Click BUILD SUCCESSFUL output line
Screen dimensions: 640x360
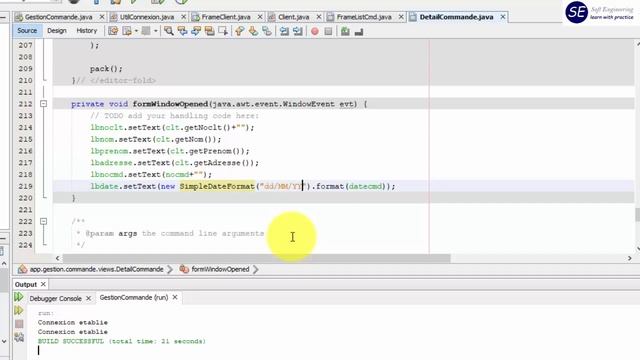coord(122,341)
